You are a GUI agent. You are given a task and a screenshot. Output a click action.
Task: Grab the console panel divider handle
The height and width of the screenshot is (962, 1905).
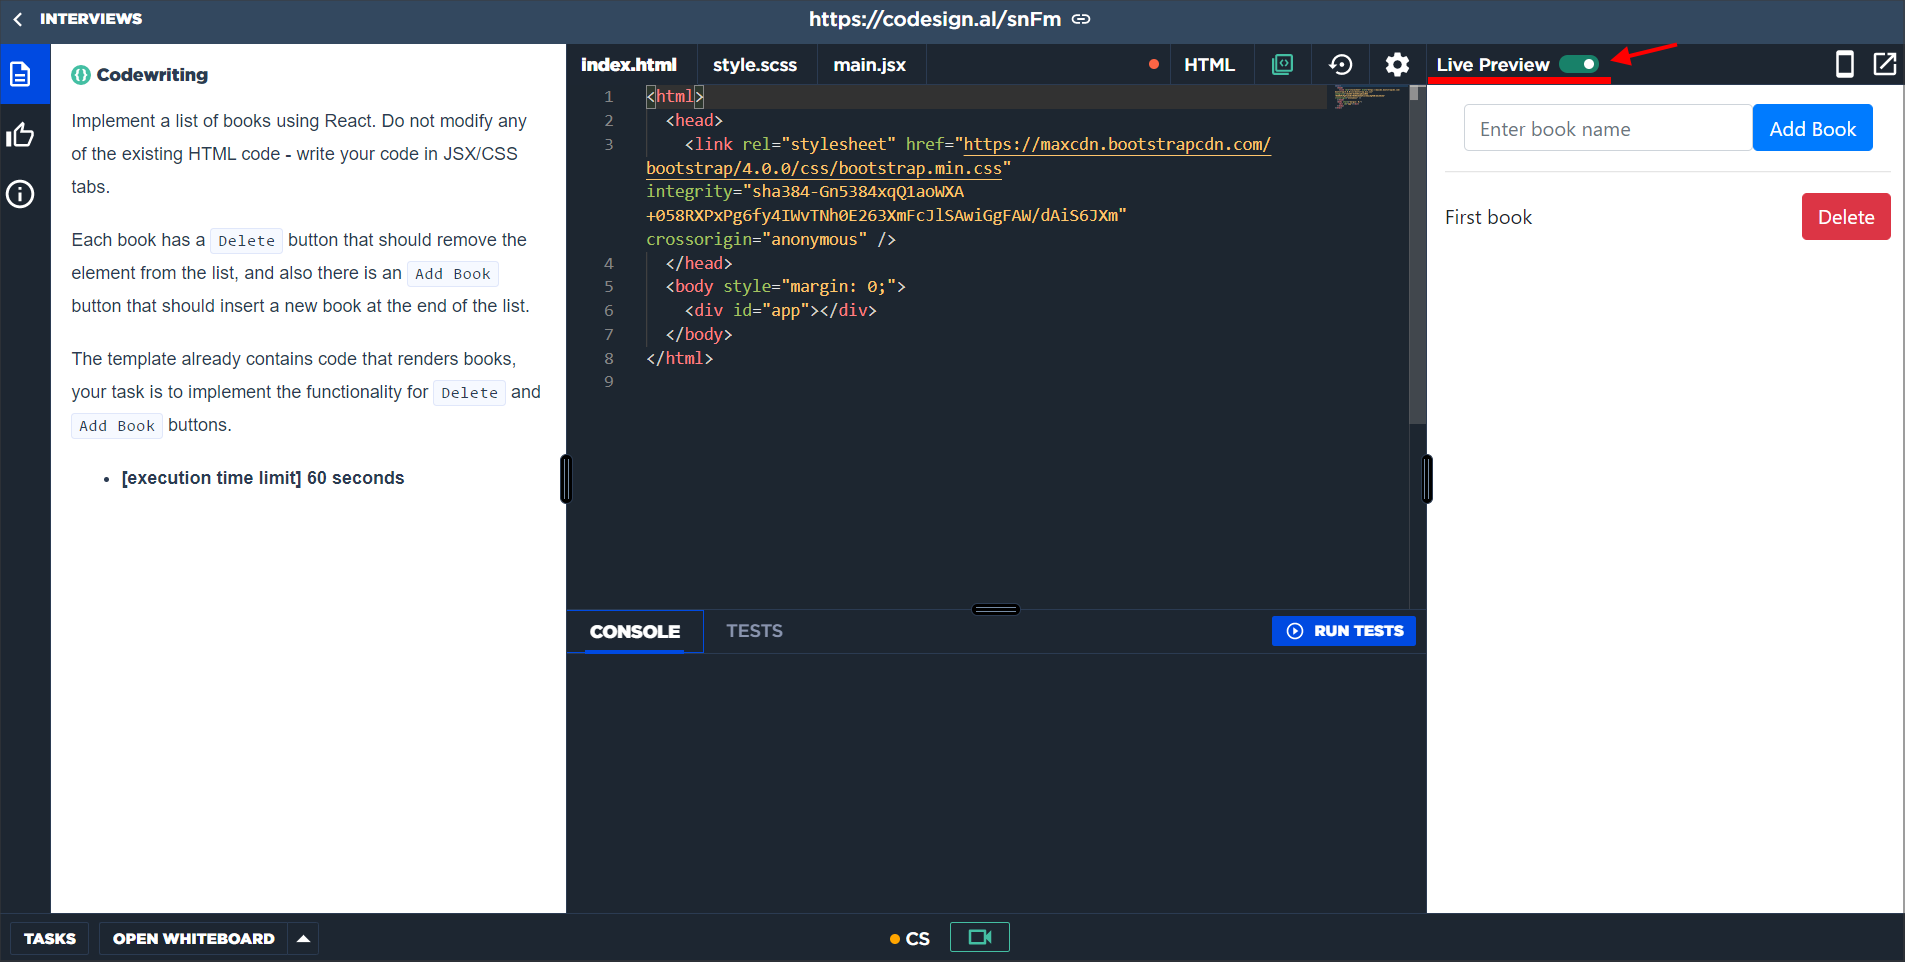pos(996,609)
